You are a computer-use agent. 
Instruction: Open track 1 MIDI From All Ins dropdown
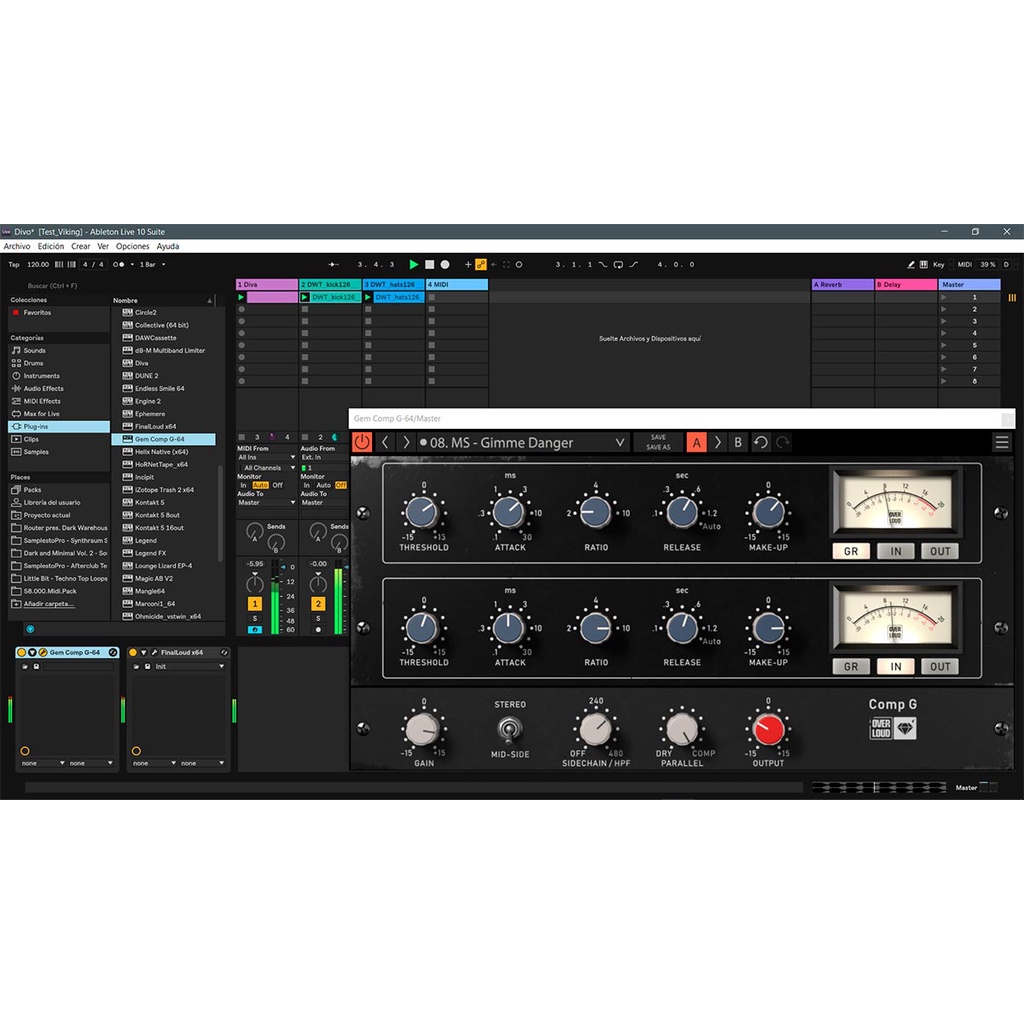click(266, 457)
